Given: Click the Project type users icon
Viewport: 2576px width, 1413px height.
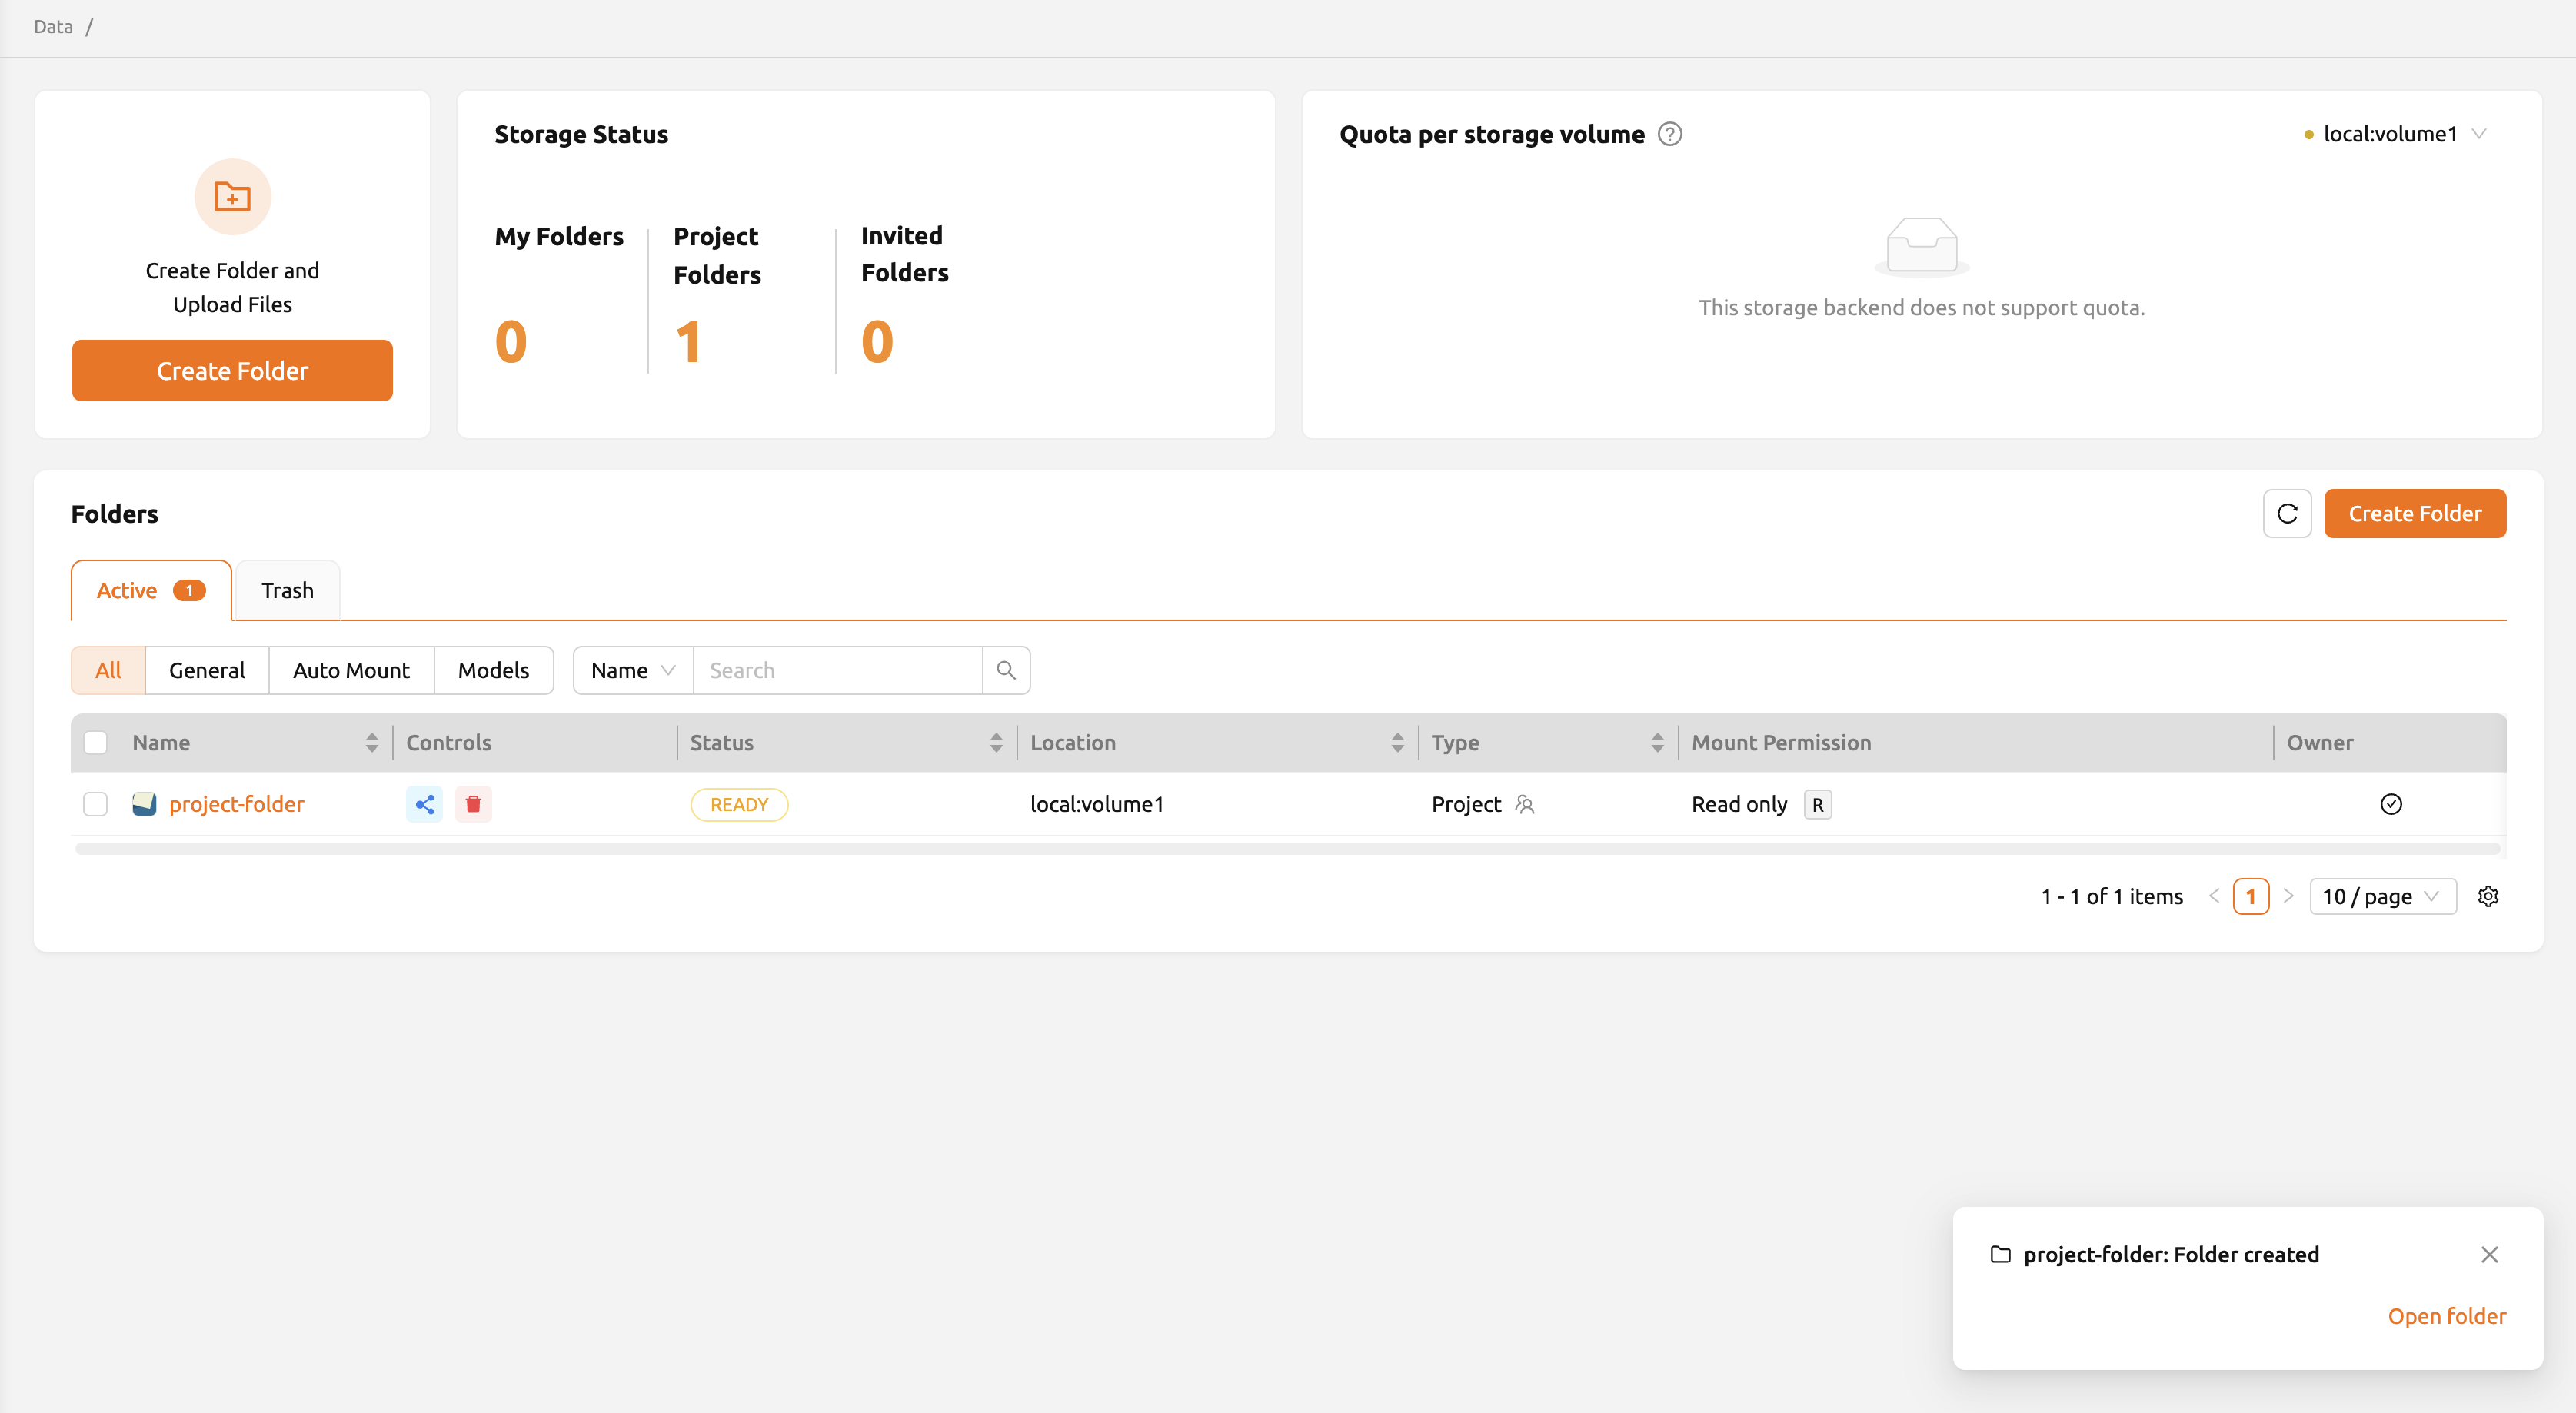Looking at the screenshot, I should 1524,804.
